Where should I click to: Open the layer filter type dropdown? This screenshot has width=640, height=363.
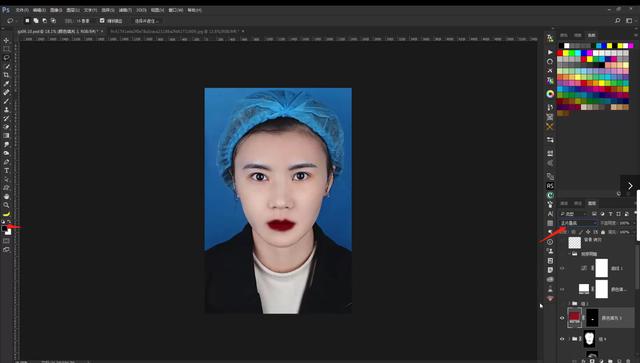pos(573,214)
